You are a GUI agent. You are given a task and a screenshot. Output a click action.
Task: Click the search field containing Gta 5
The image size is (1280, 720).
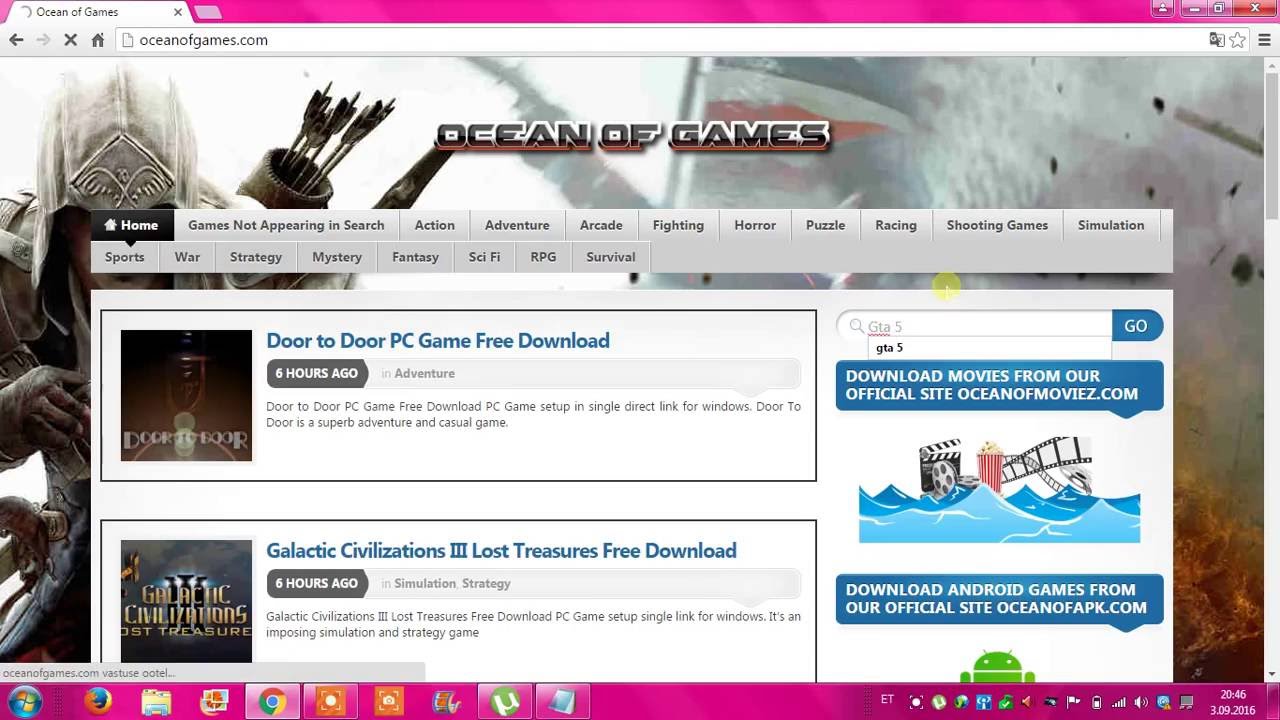975,326
